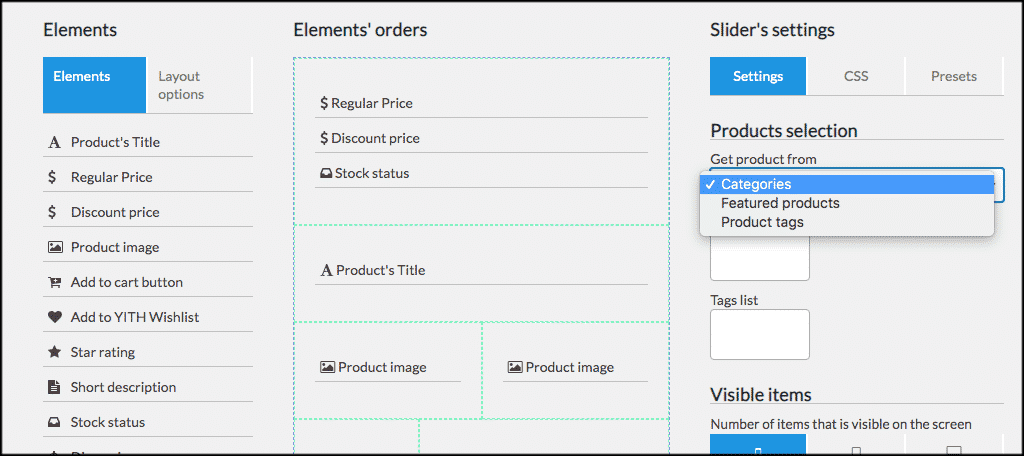Click the Product's Title letter icon in Elements list

point(54,143)
